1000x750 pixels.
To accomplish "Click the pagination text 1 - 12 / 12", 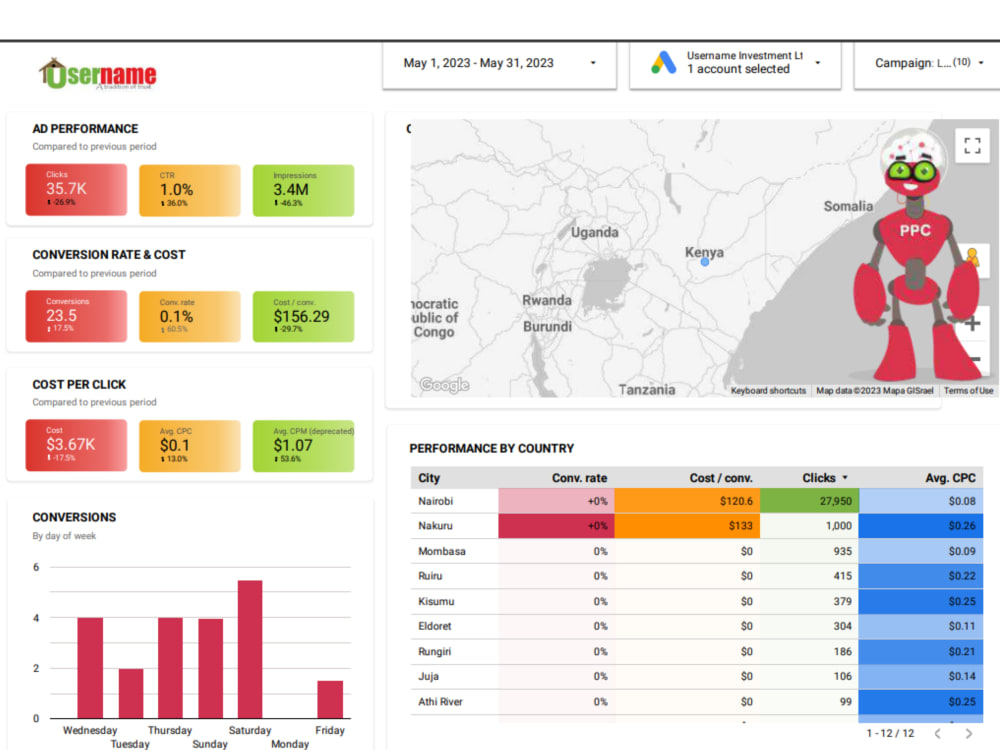I will click(890, 733).
